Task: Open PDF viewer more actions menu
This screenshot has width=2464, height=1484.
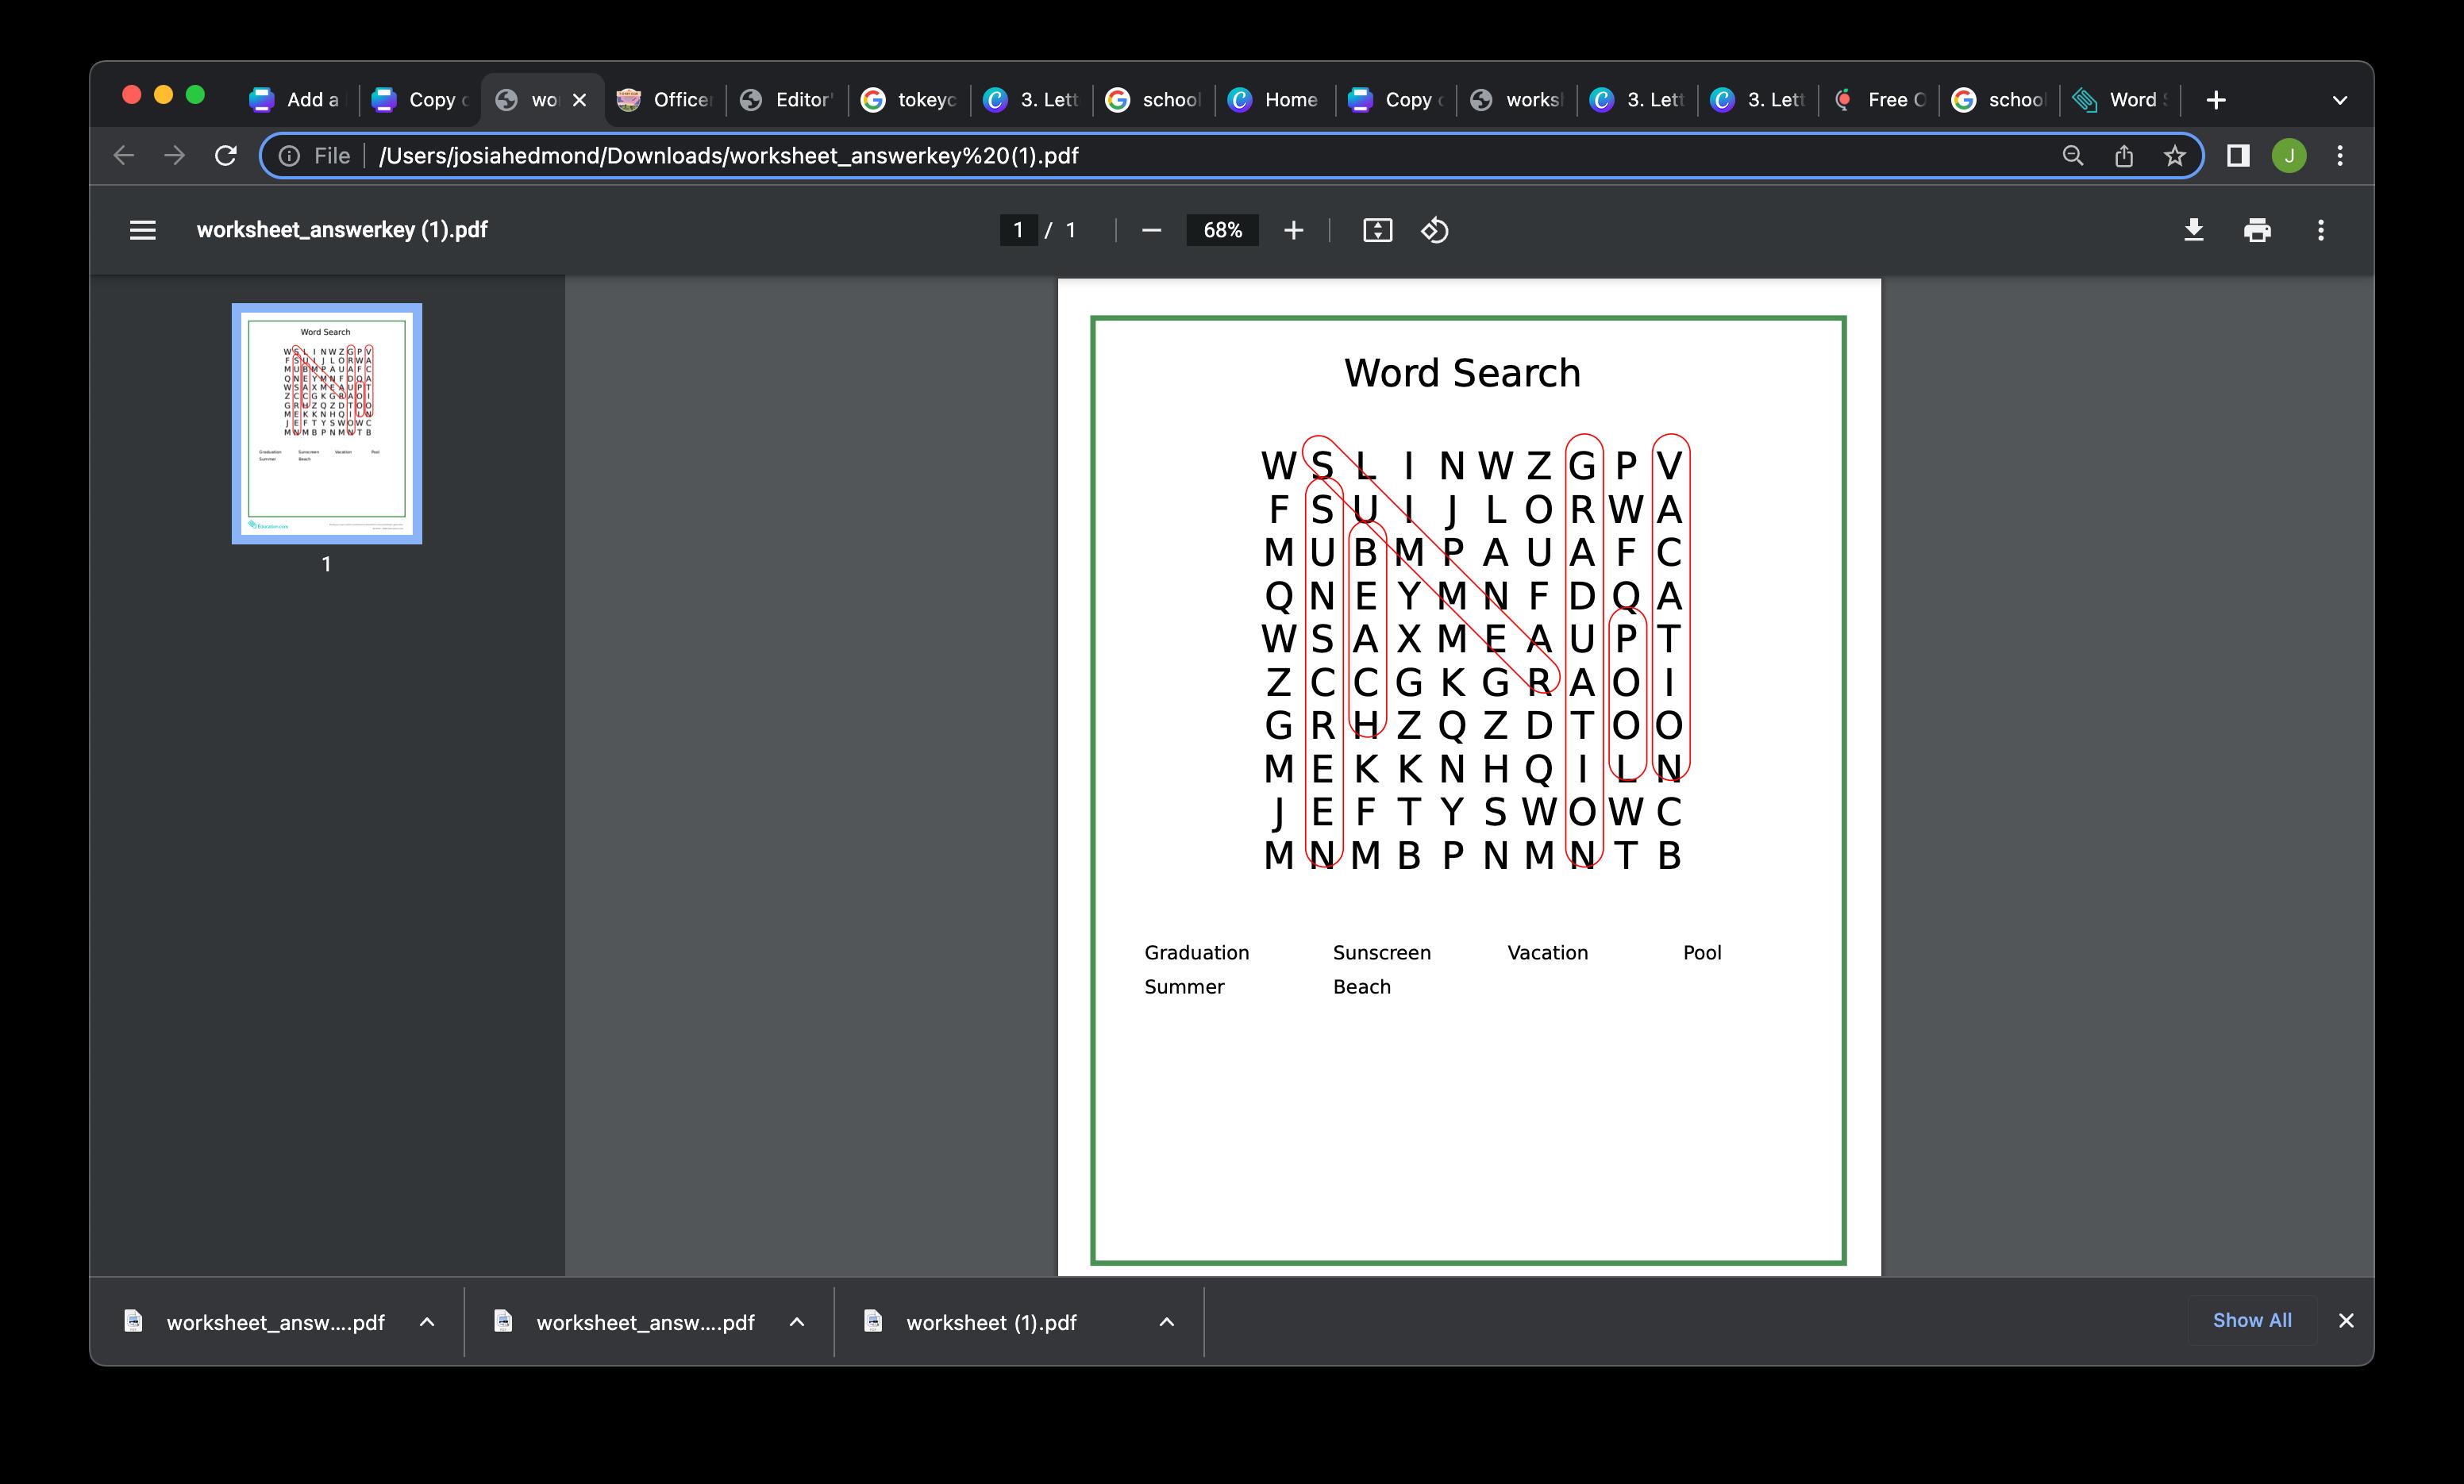Action: coord(2321,230)
